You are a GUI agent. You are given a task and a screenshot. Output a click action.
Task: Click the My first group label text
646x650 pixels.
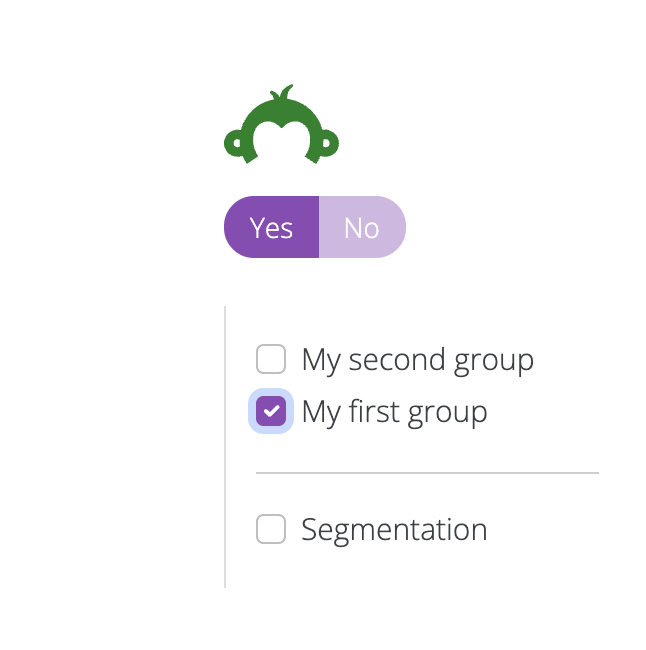(394, 411)
